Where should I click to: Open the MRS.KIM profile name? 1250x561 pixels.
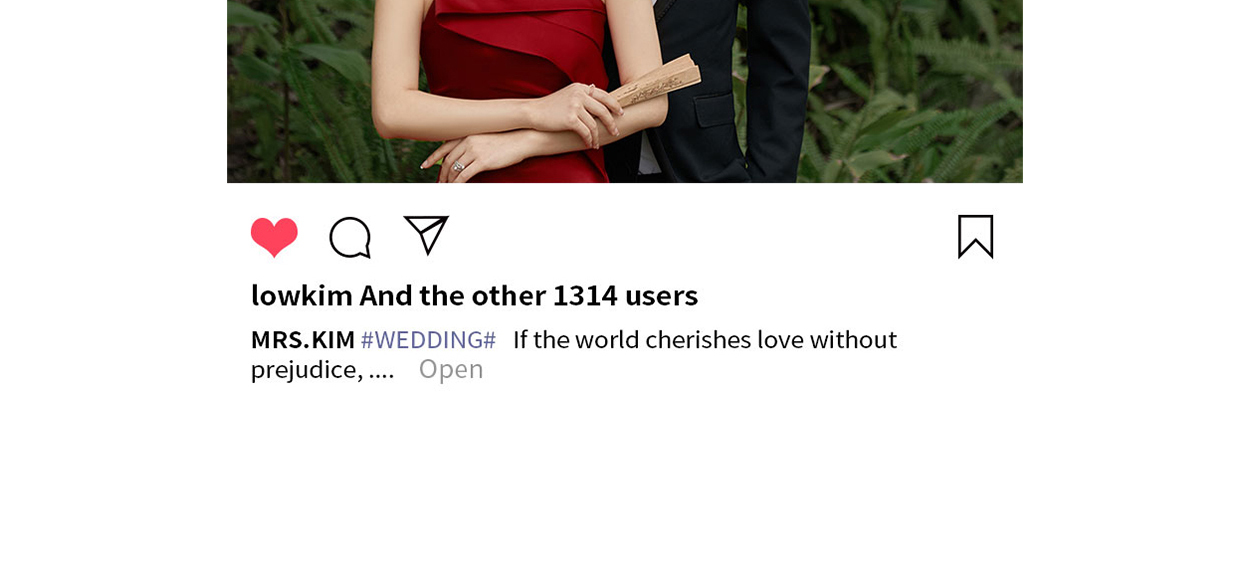[x=303, y=340]
